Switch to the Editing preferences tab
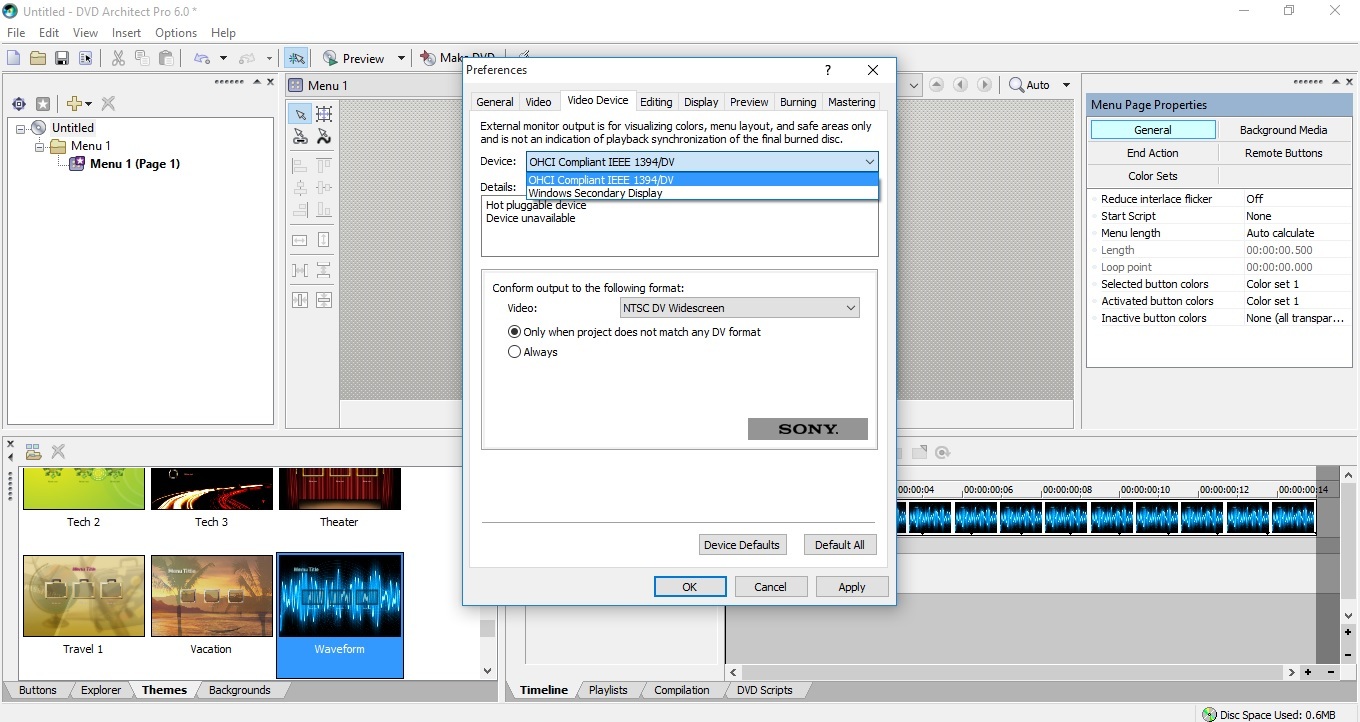The height and width of the screenshot is (722, 1360). 656,102
